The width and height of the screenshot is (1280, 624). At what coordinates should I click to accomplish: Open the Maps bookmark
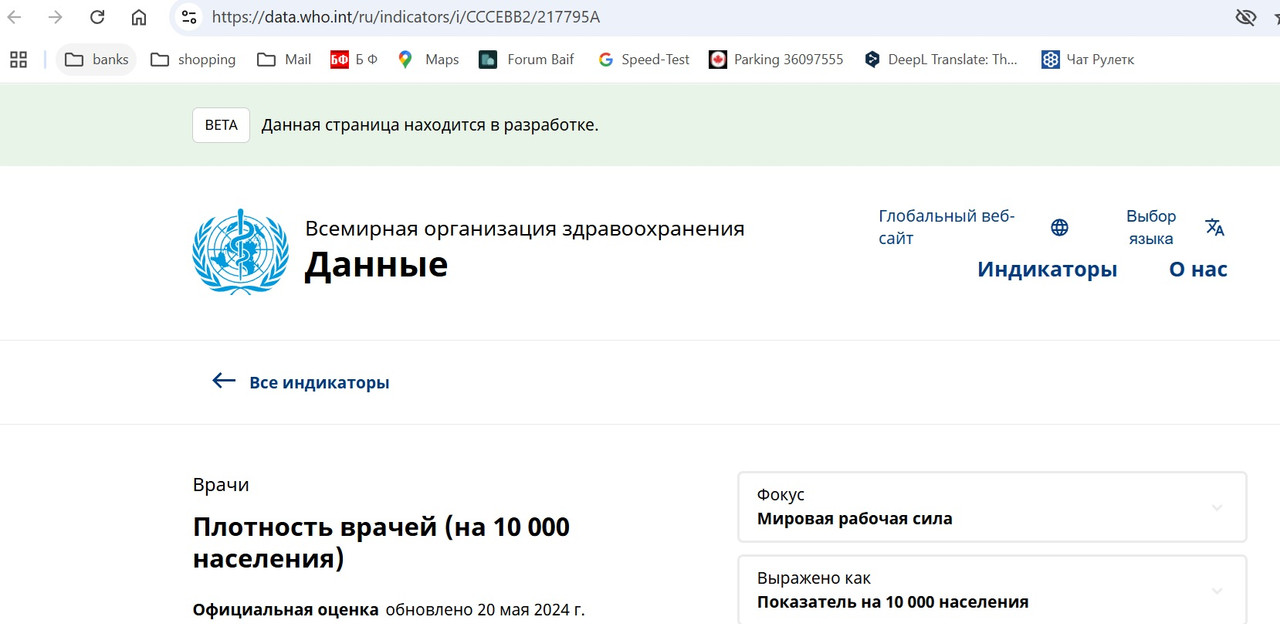428,60
